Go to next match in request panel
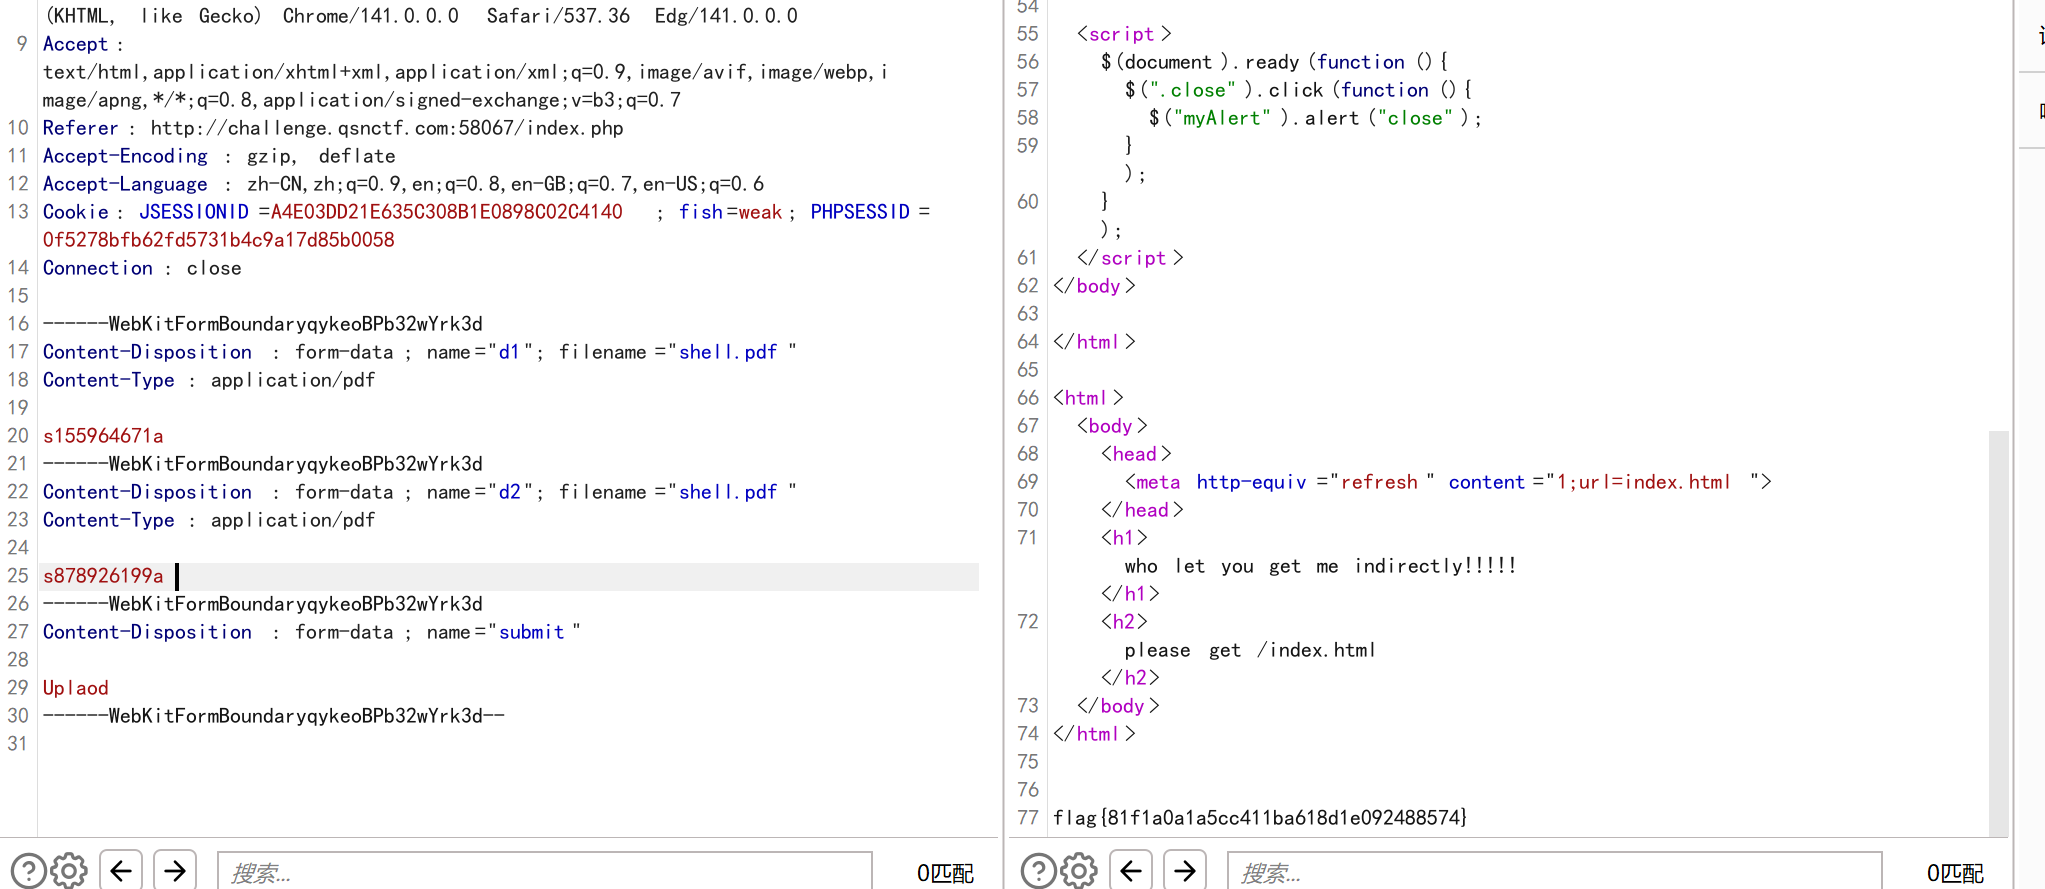Viewport: 2045px width, 889px height. pyautogui.click(x=175, y=871)
